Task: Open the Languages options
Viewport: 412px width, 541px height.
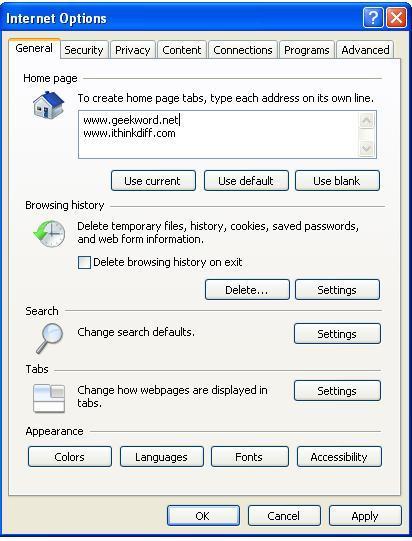Action: pos(161,456)
